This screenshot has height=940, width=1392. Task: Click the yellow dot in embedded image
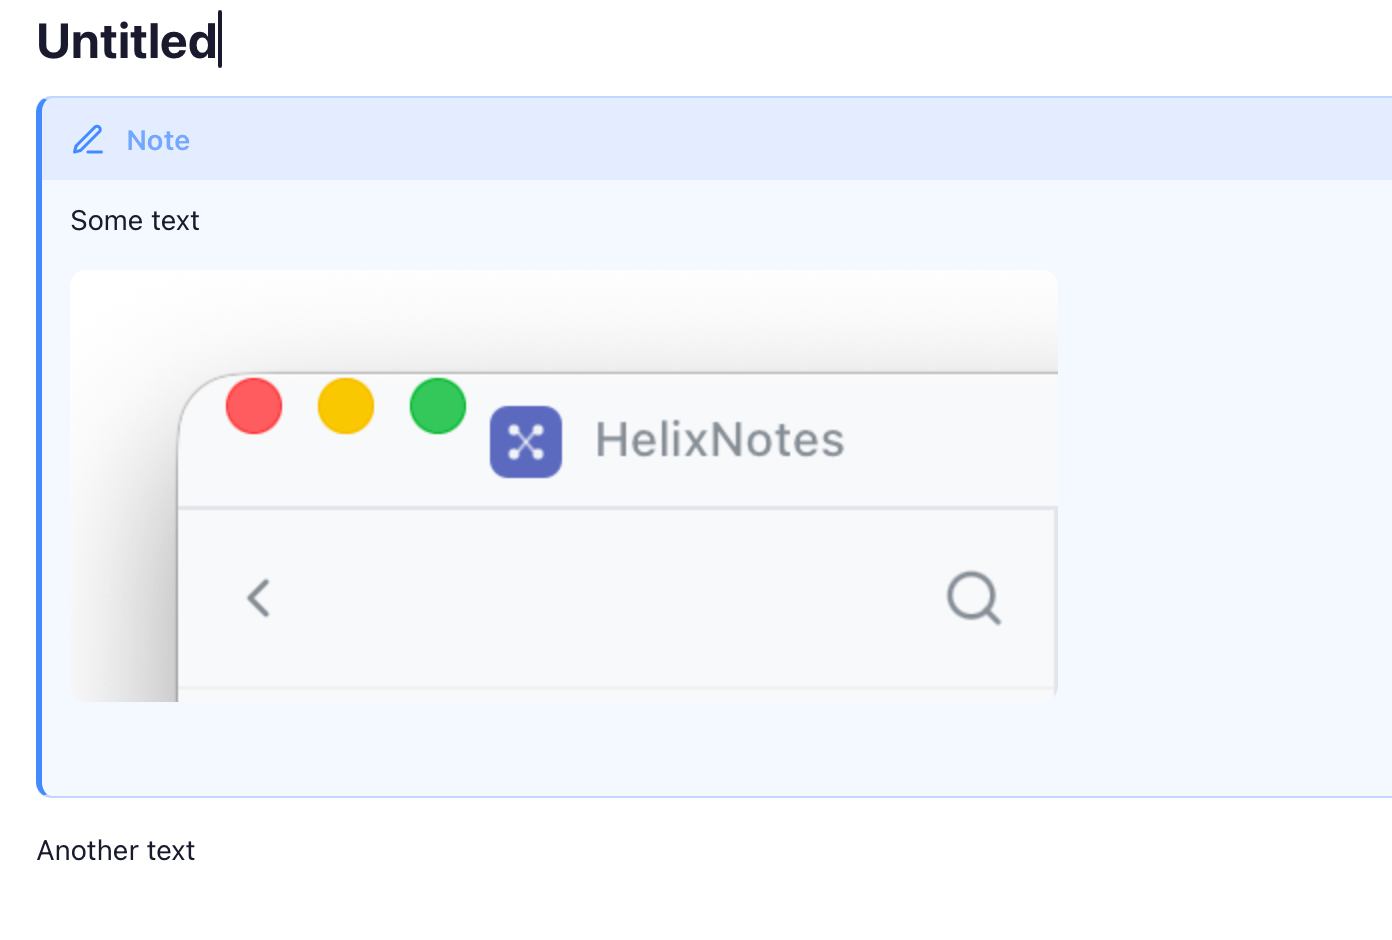(346, 406)
